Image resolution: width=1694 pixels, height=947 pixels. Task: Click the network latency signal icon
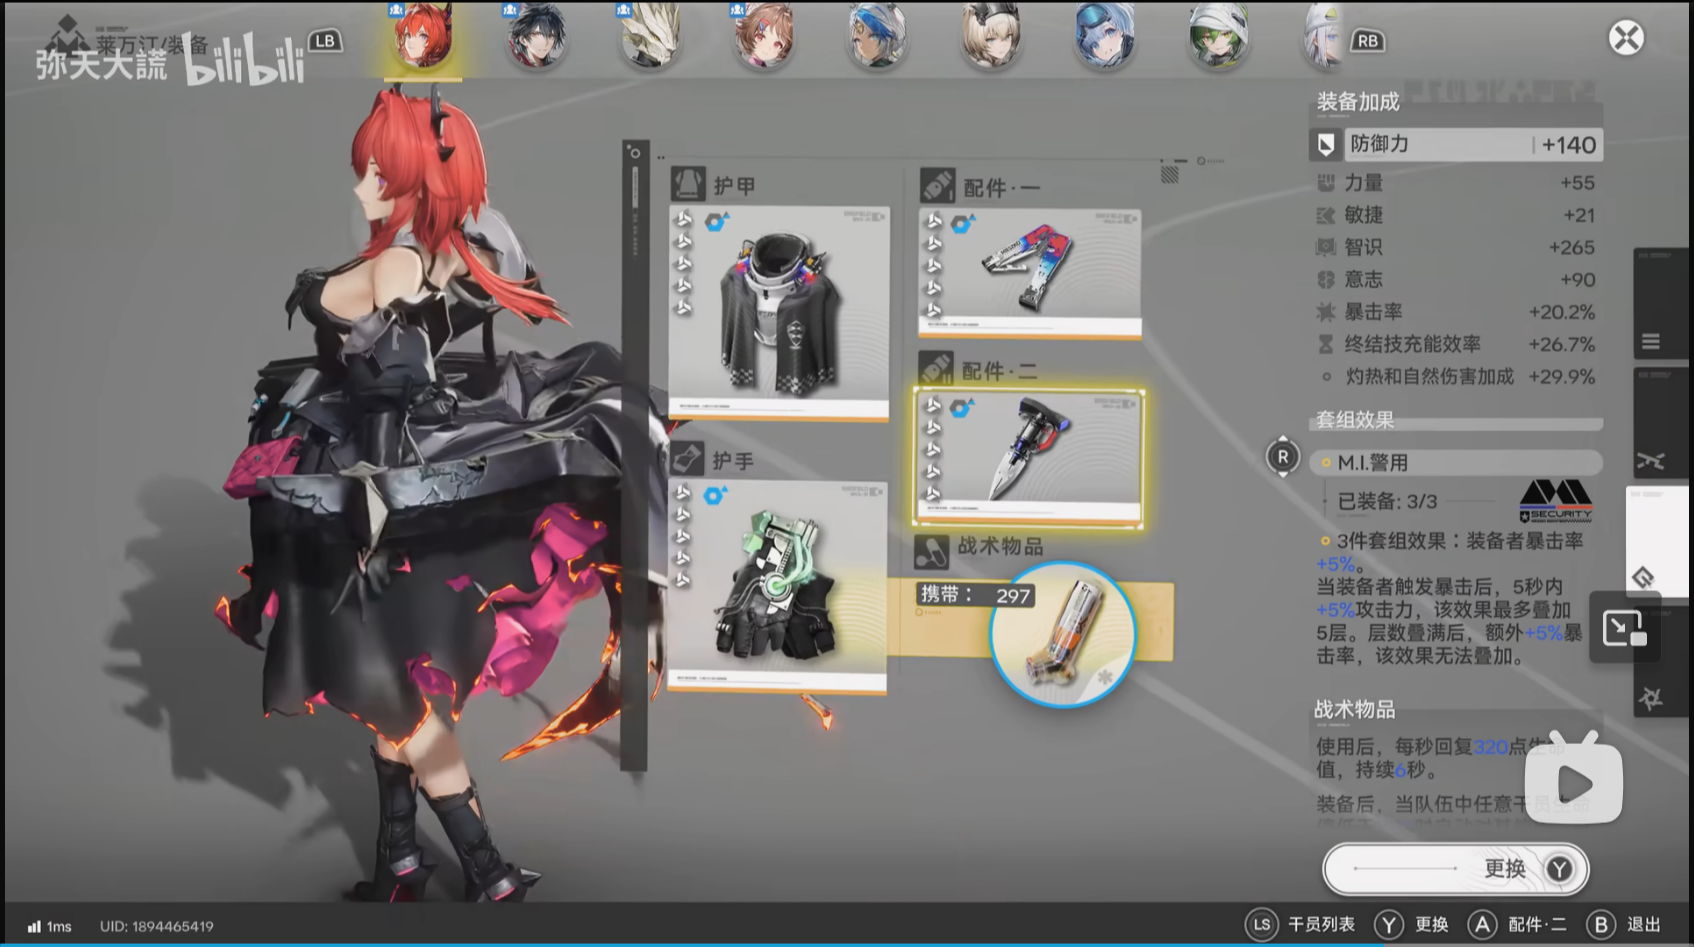(34, 926)
